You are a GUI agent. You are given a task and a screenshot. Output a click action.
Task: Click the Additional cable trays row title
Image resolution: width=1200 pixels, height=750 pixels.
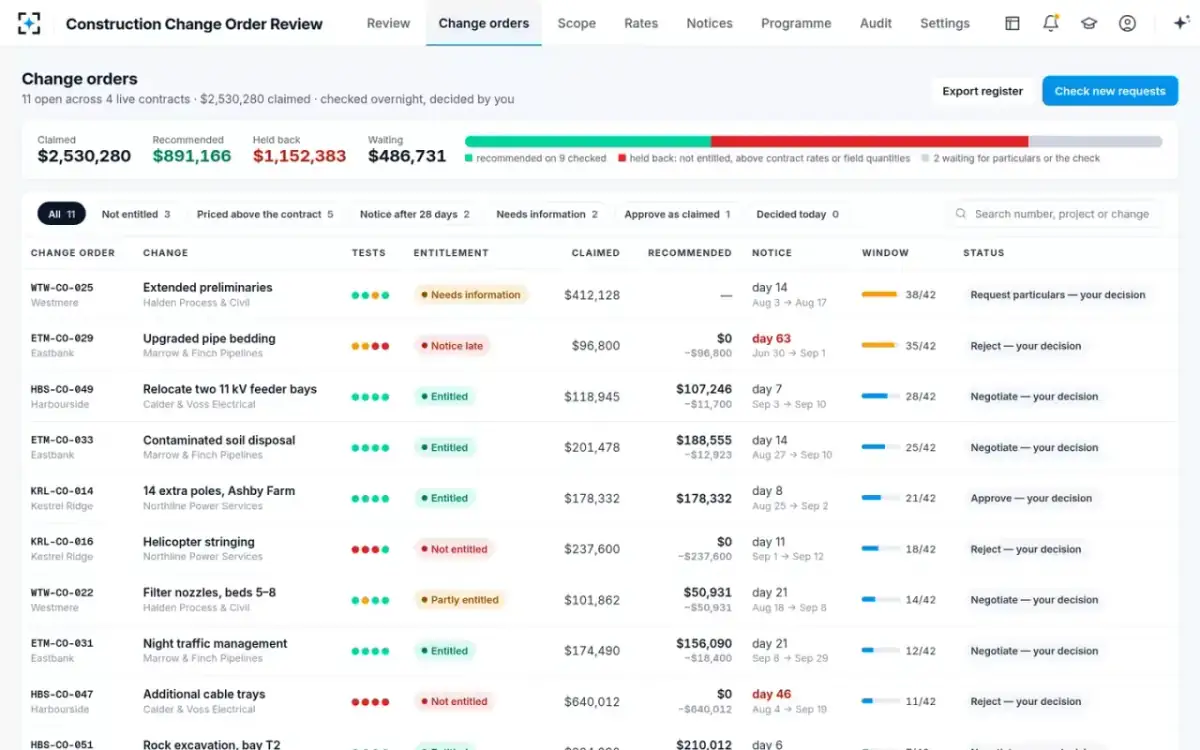pyautogui.click(x=204, y=694)
